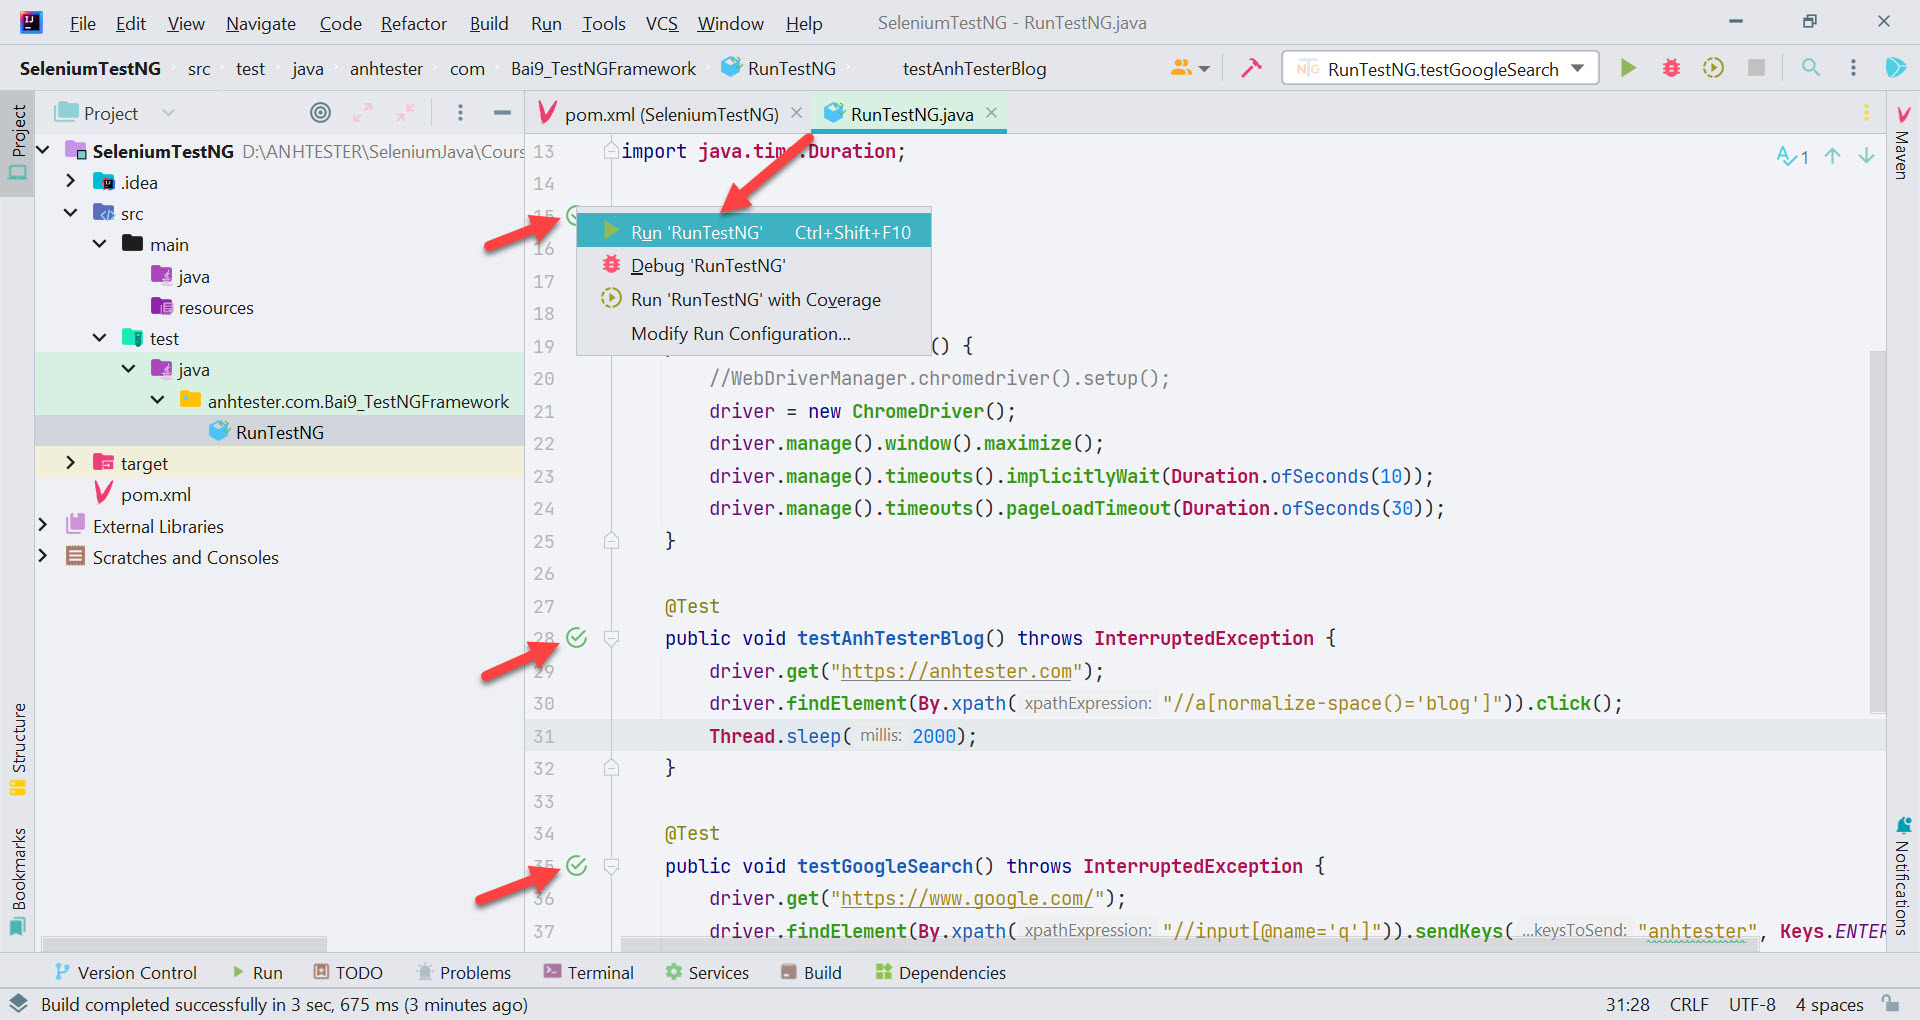Click the Project panel horizontal scrollbar

pyautogui.click(x=185, y=943)
